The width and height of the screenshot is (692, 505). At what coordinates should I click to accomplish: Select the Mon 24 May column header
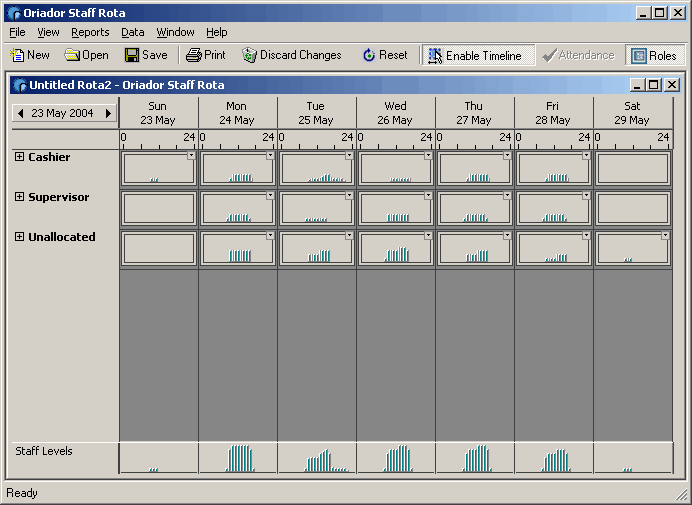coord(237,113)
